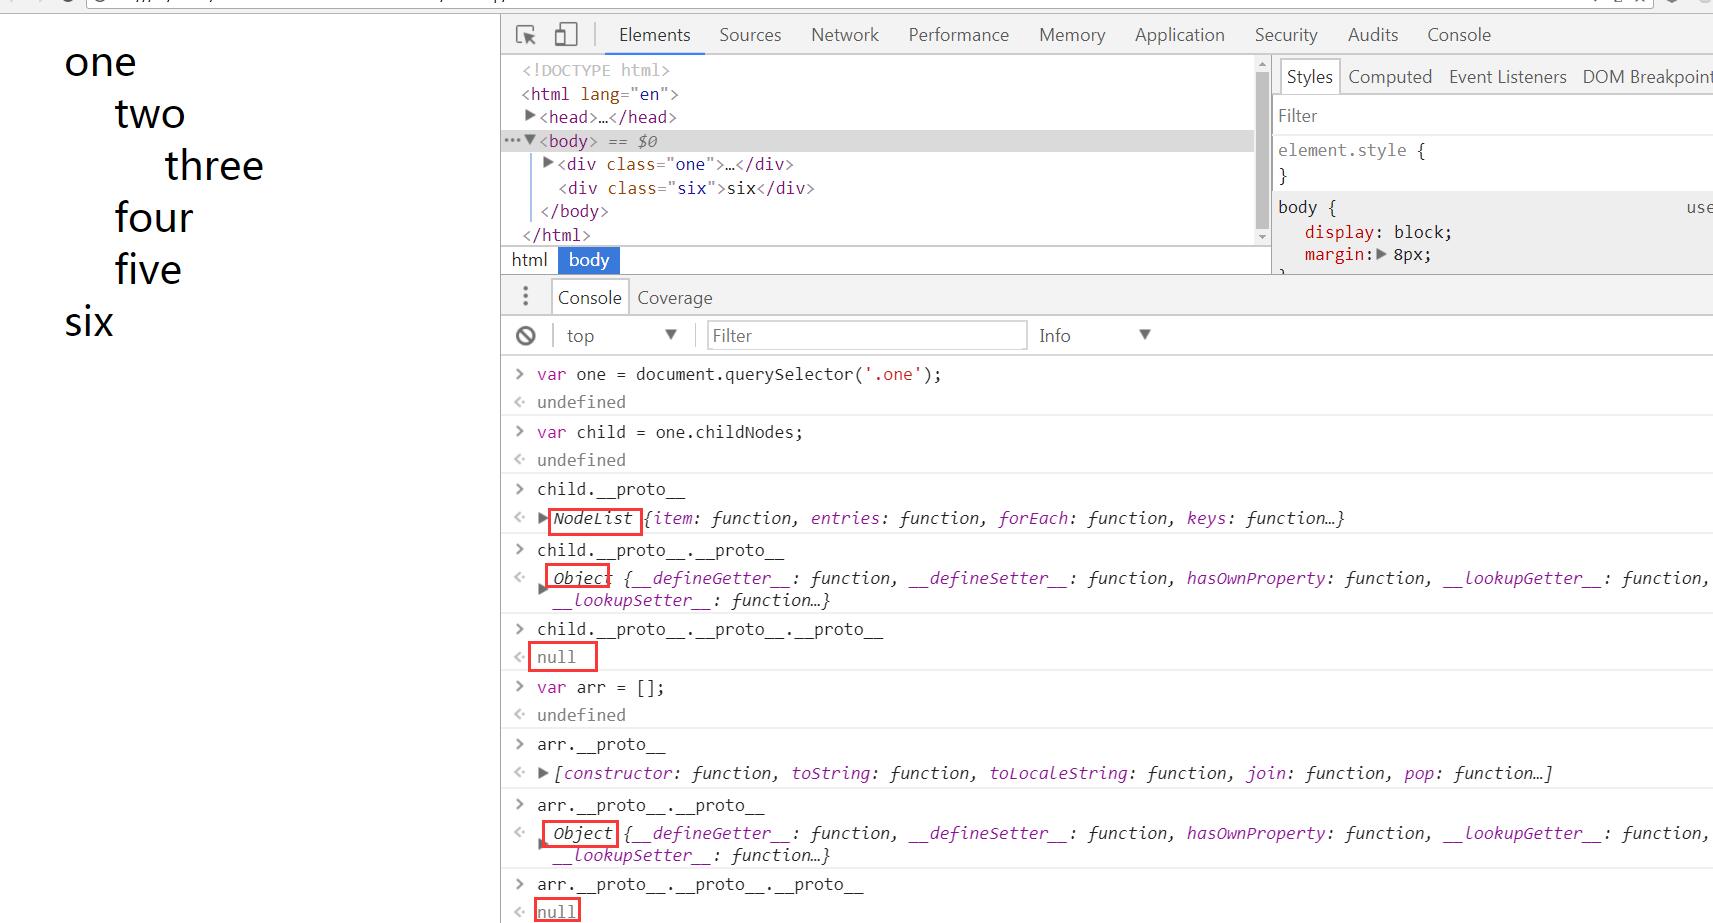The image size is (1713, 923).
Task: Switch to the drawer Coverage tab
Action: pos(675,298)
